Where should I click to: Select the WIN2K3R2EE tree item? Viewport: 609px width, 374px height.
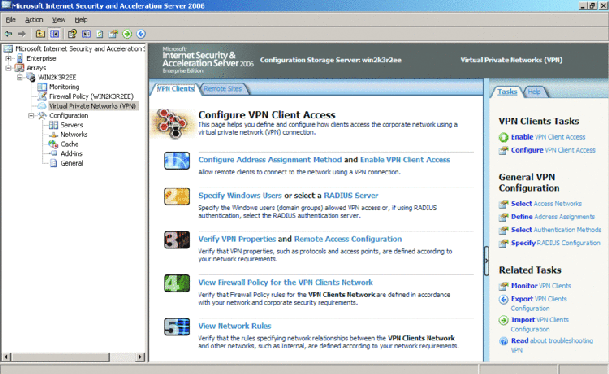coord(57,77)
